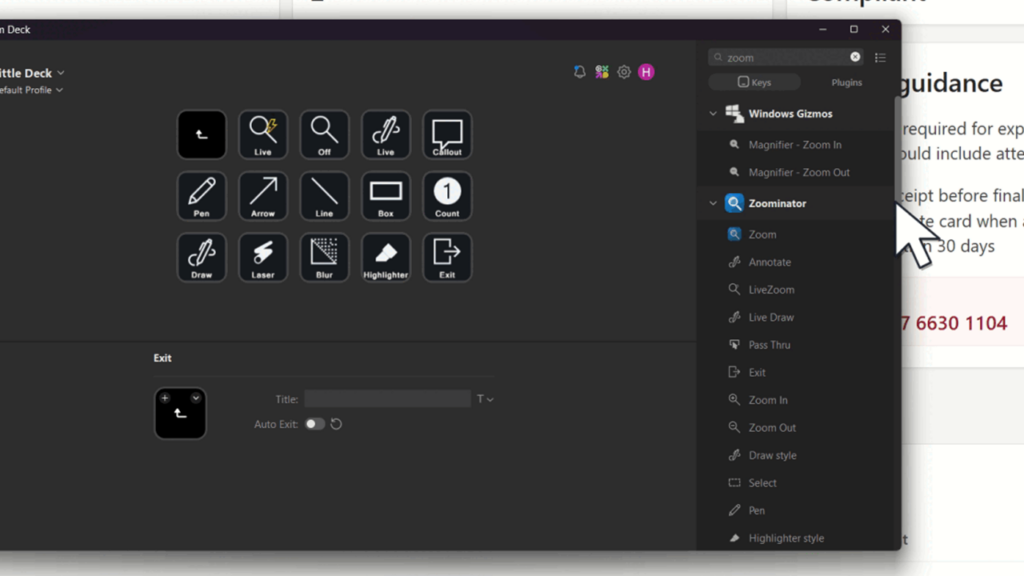Open notifications bell icon
1024x576 pixels.
click(x=579, y=72)
